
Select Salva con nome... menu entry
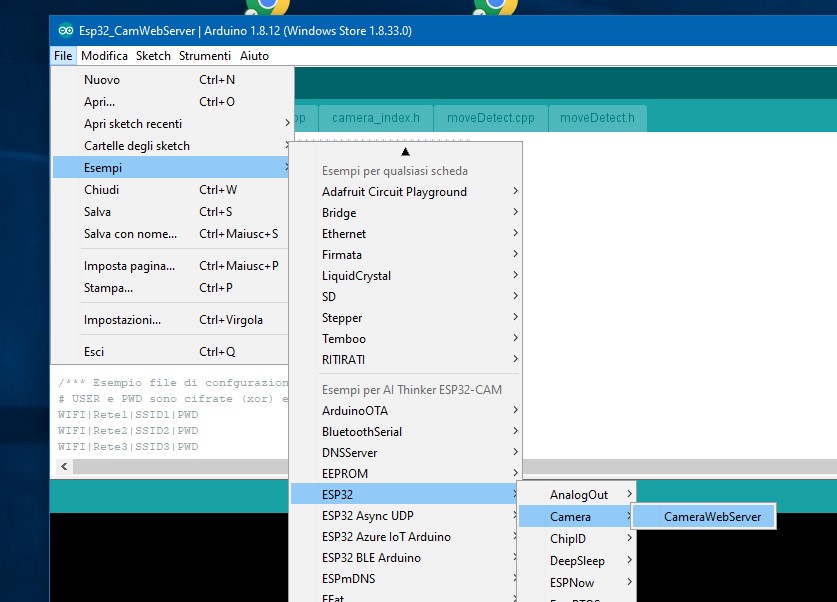tap(172, 234)
